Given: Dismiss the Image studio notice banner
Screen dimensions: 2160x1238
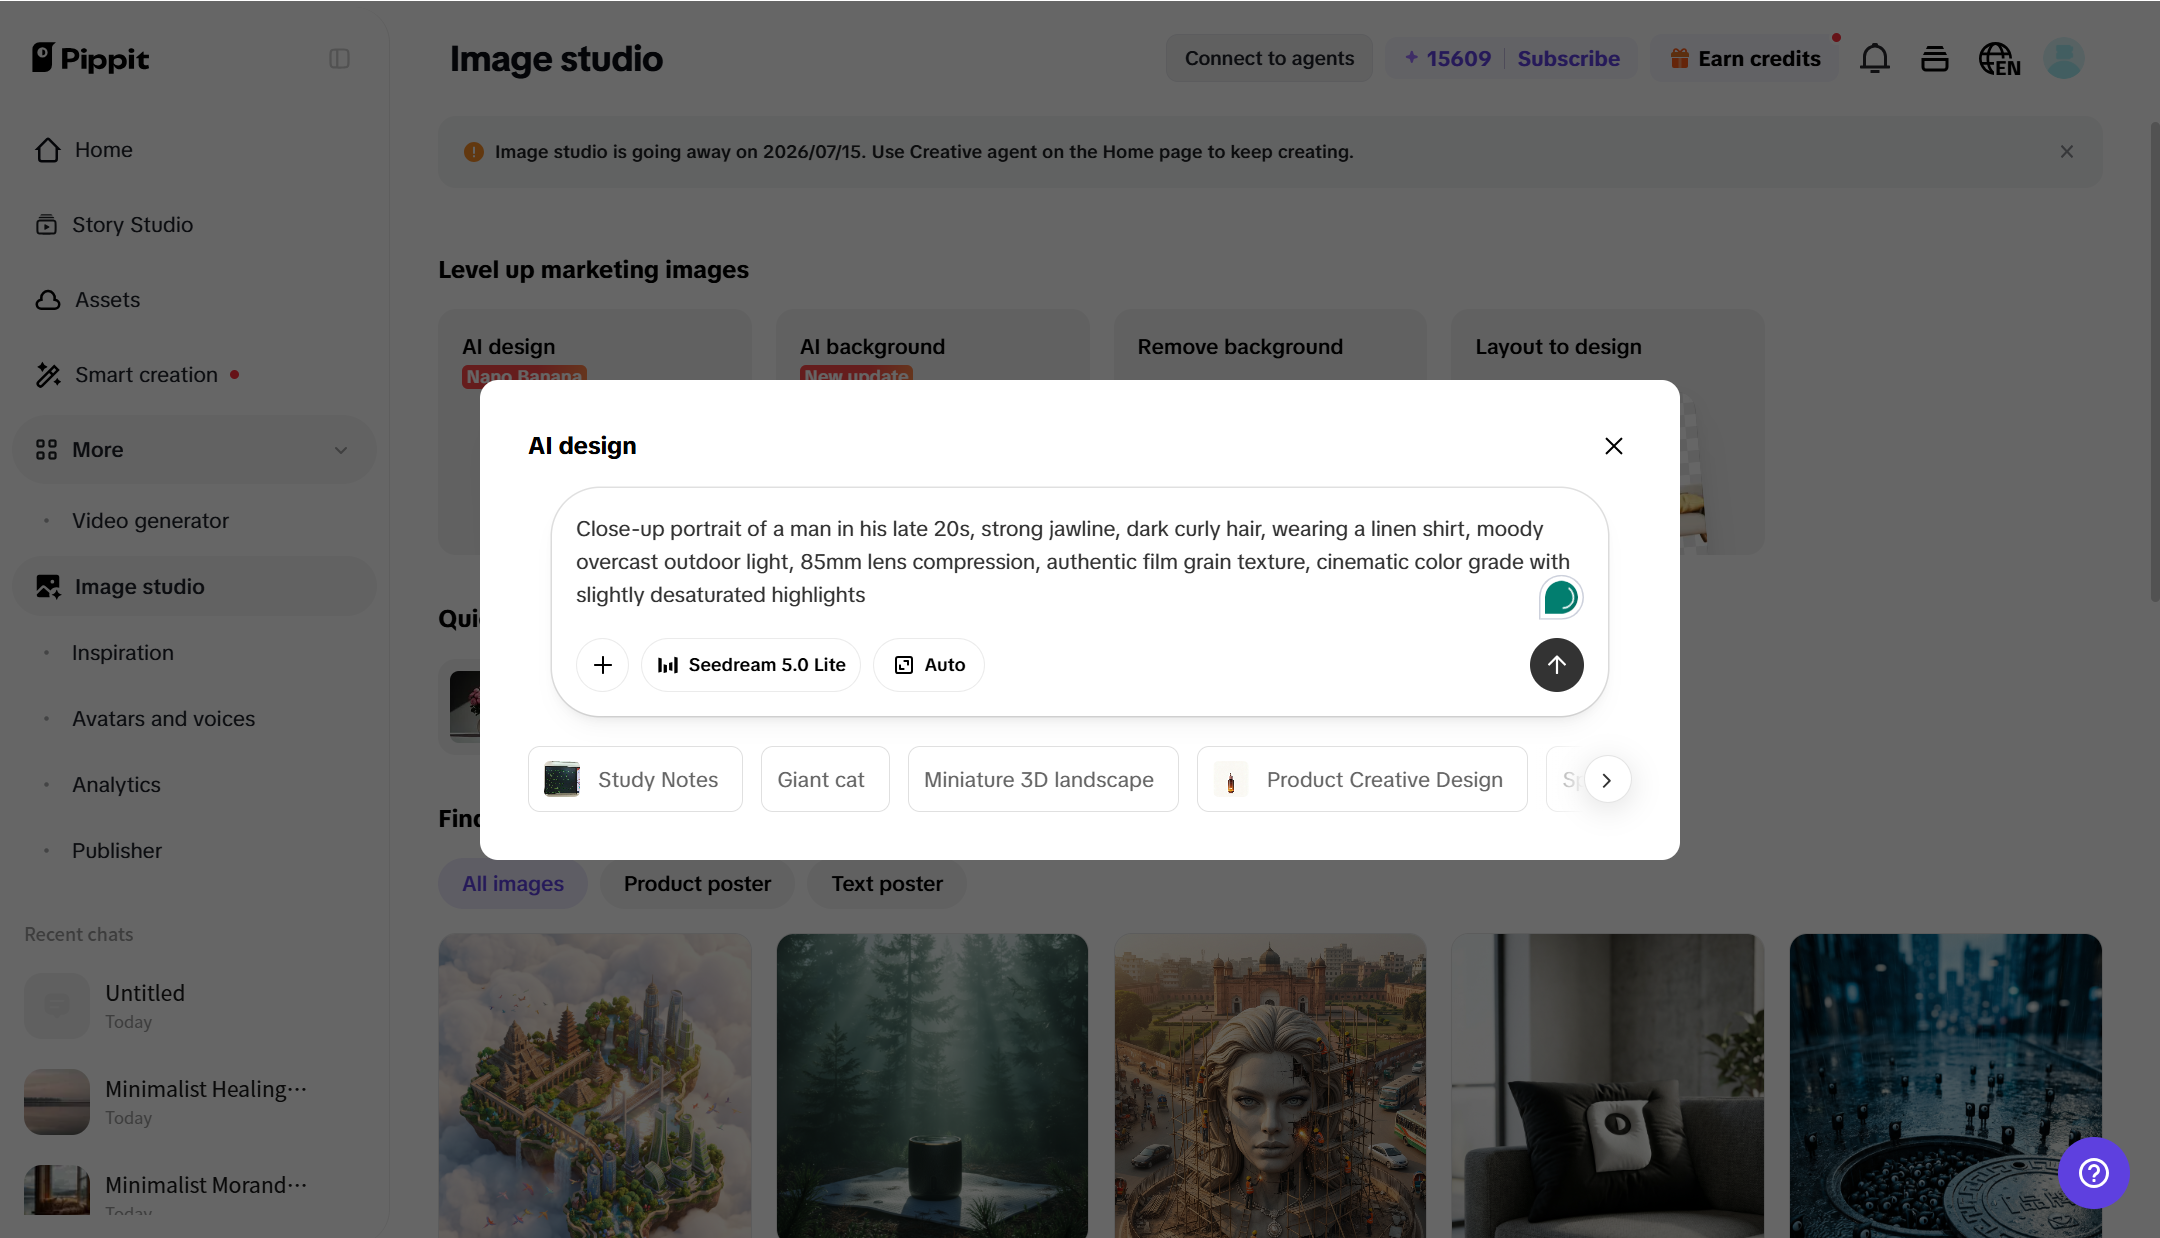Looking at the screenshot, I should (x=2067, y=152).
